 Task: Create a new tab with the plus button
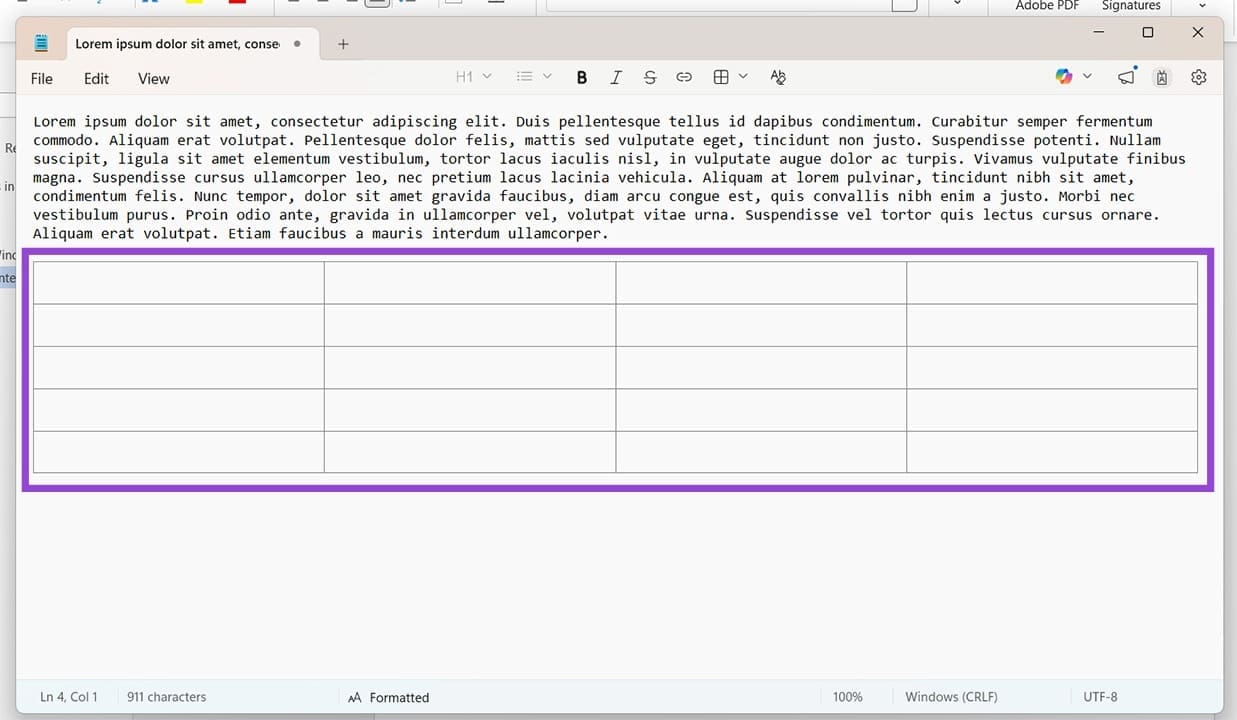(x=343, y=43)
